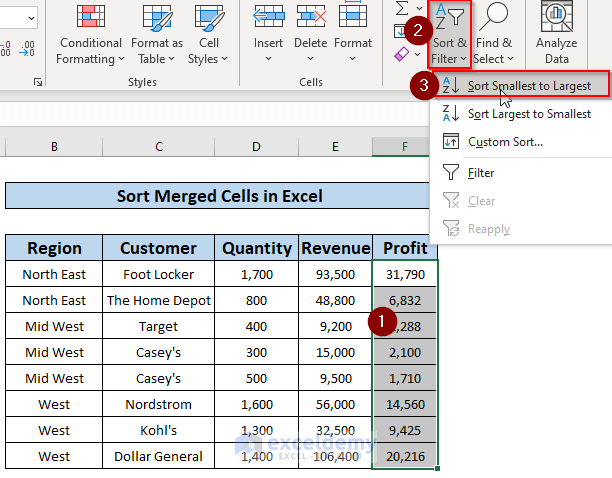Click the Clear eraser icon in Editing group
Image resolution: width=612 pixels, height=478 pixels.
[x=400, y=52]
